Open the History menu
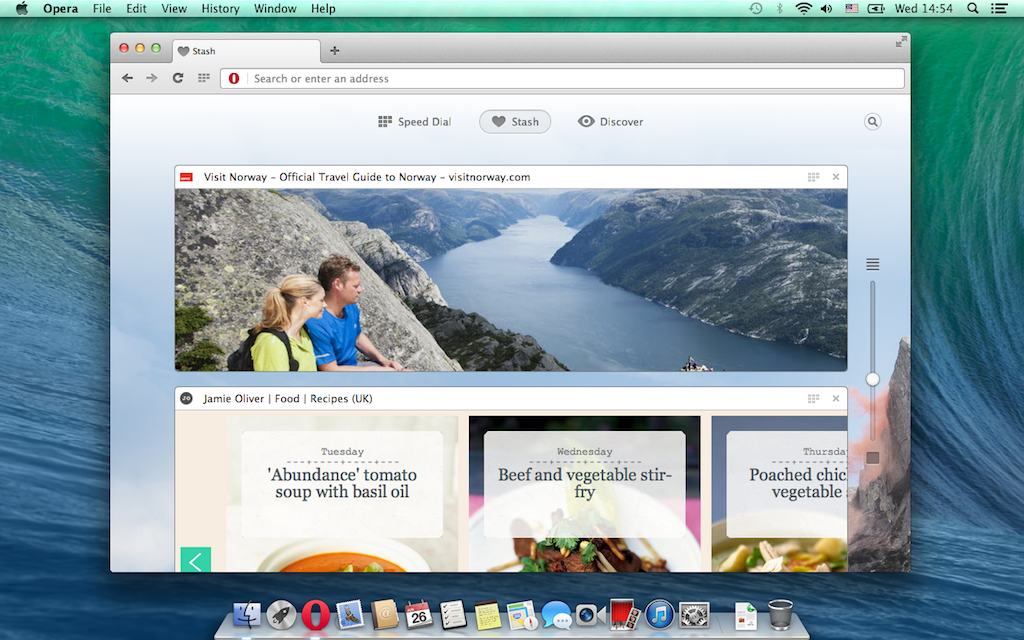The image size is (1024, 640). tap(220, 9)
